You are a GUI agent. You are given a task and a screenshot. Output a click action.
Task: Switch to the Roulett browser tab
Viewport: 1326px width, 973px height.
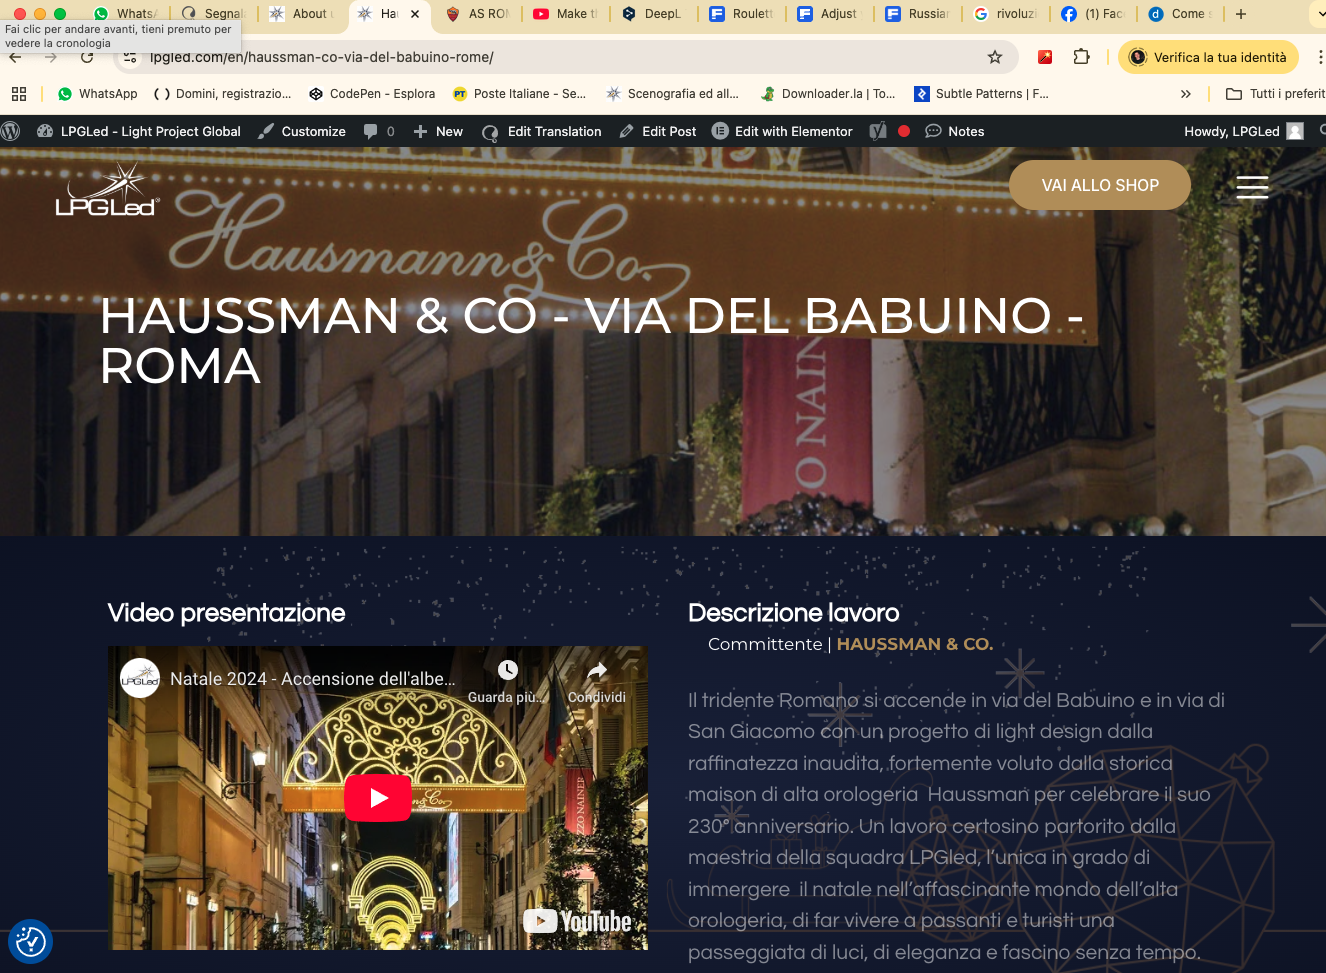coord(740,14)
